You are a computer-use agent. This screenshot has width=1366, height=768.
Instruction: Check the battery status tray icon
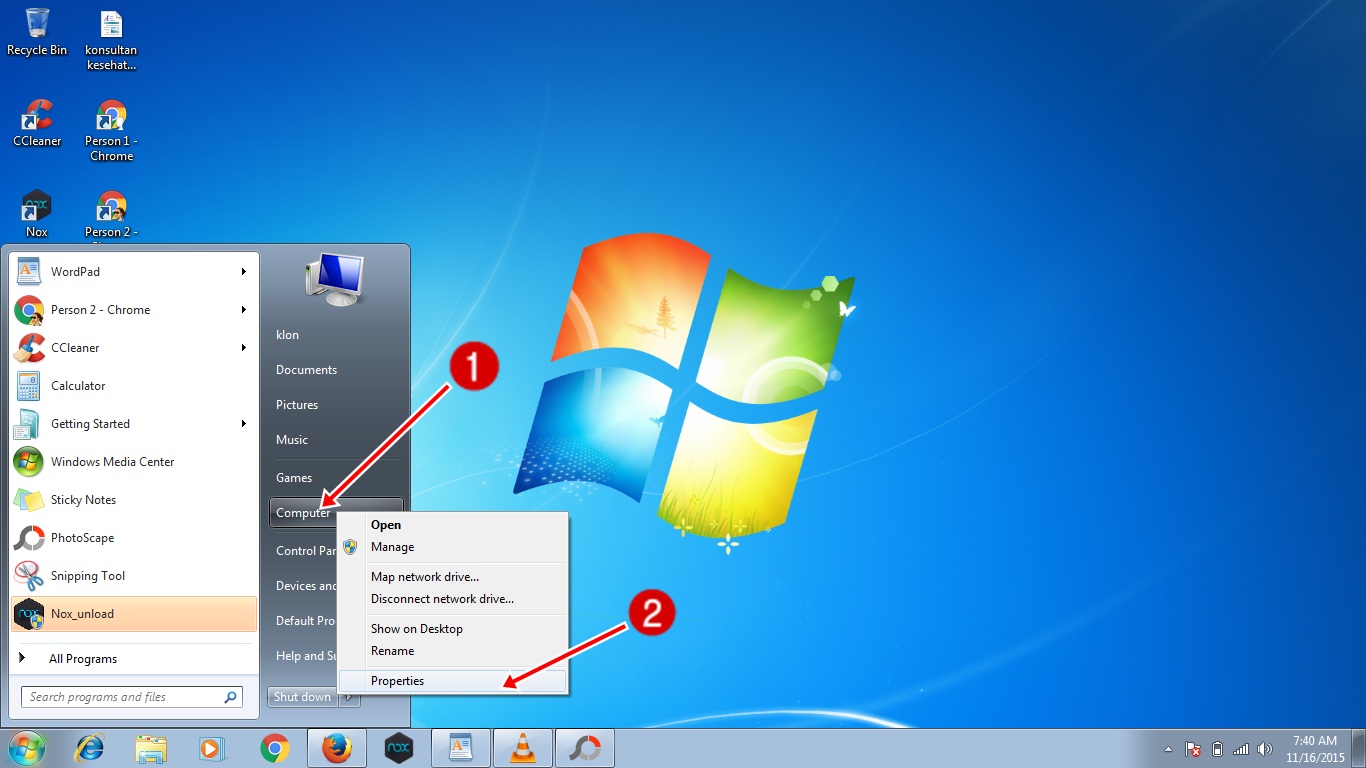(1217, 749)
